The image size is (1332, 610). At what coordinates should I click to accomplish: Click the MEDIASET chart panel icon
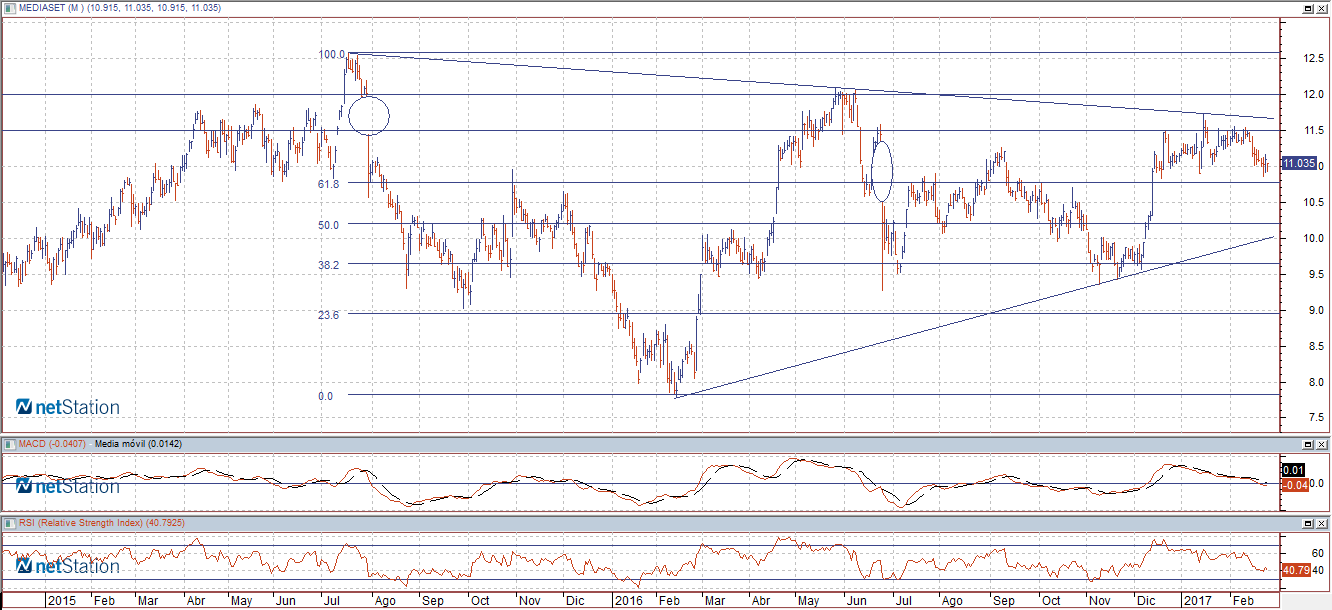9,8
